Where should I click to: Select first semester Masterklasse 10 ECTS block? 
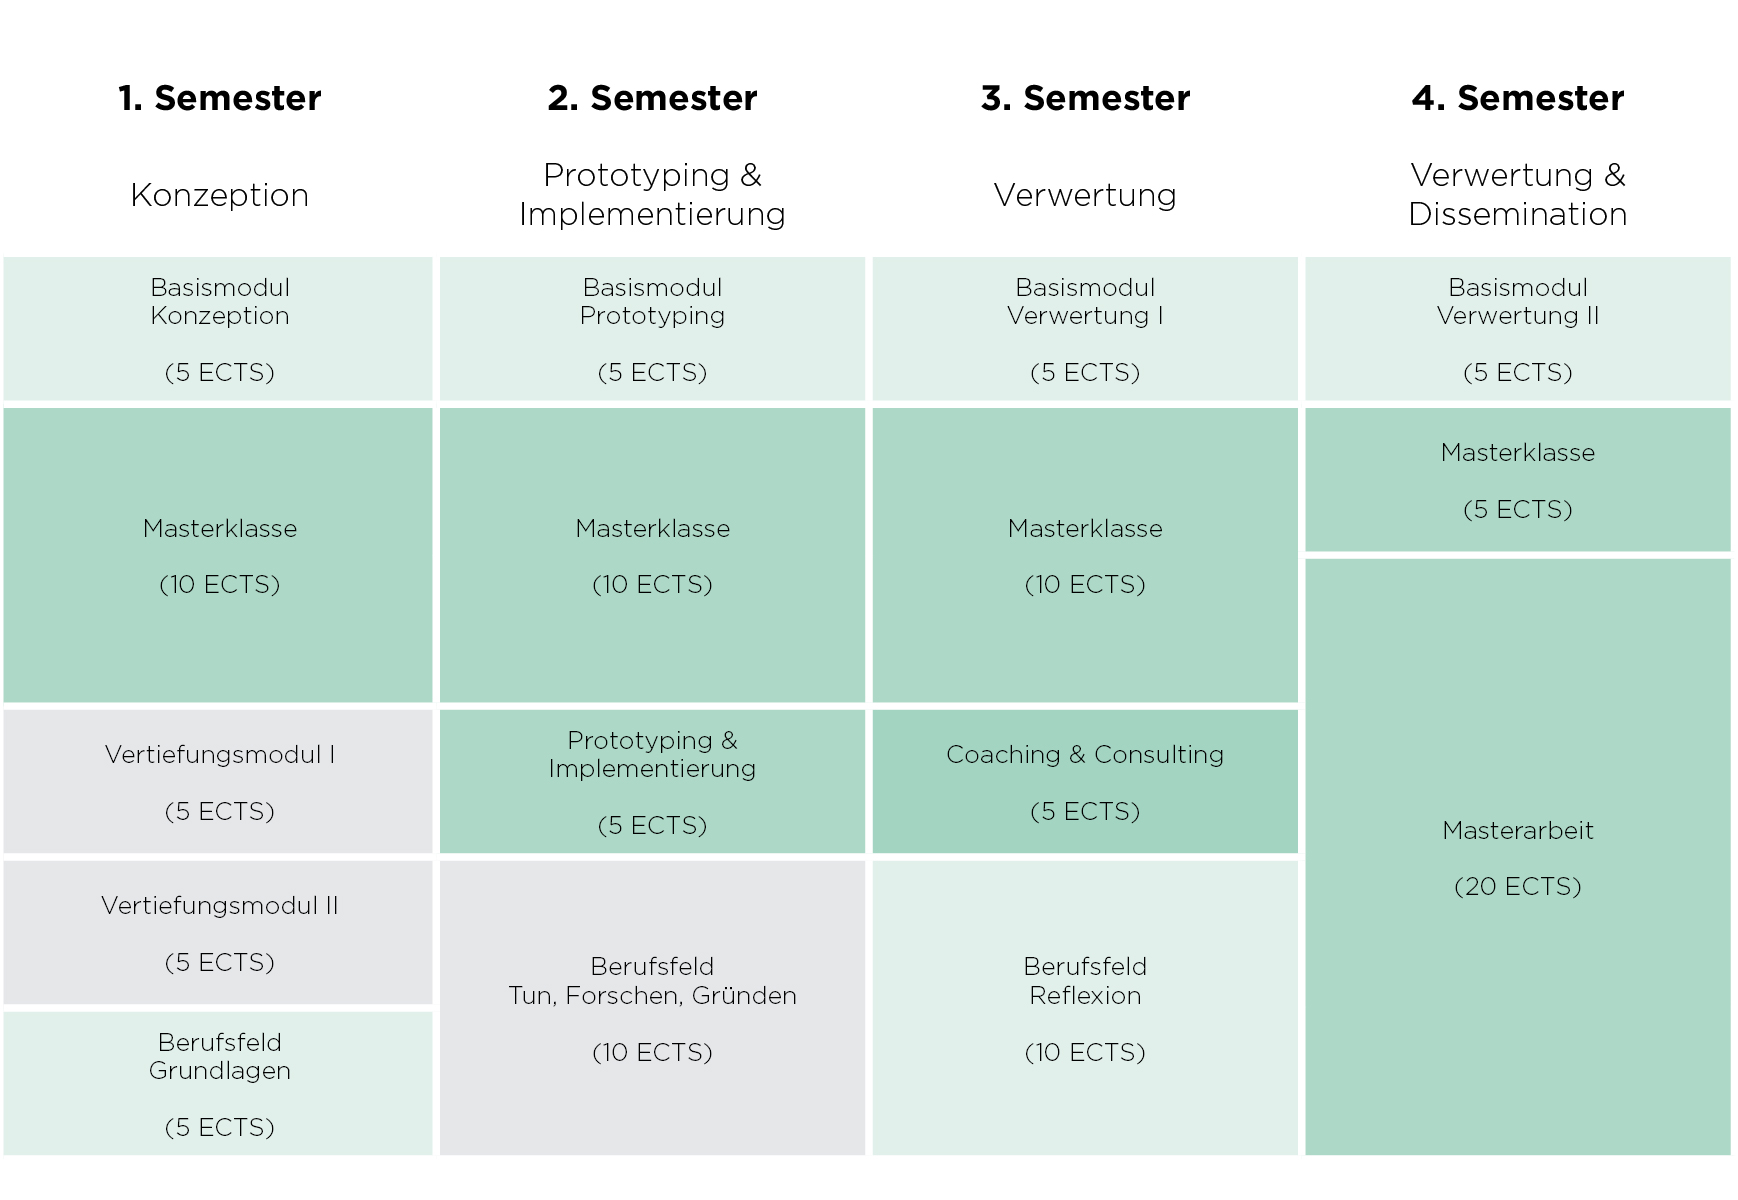(219, 555)
